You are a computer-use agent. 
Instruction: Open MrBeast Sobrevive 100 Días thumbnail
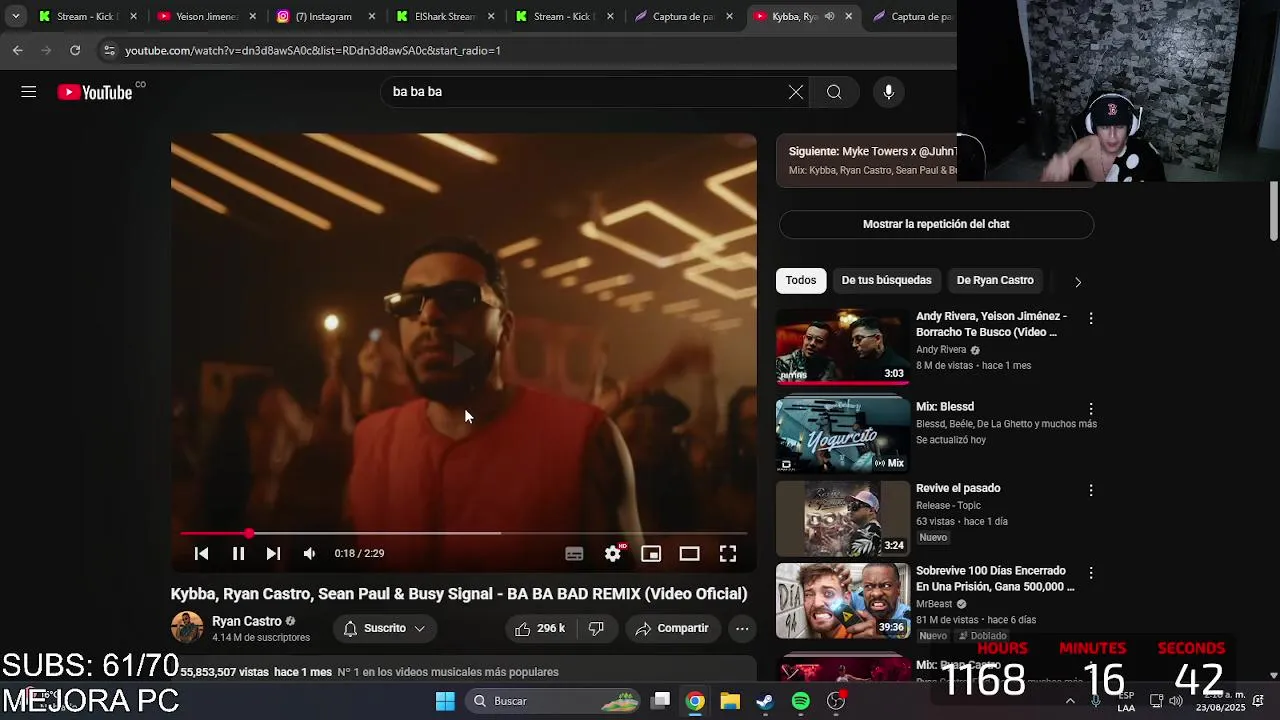coord(843,600)
